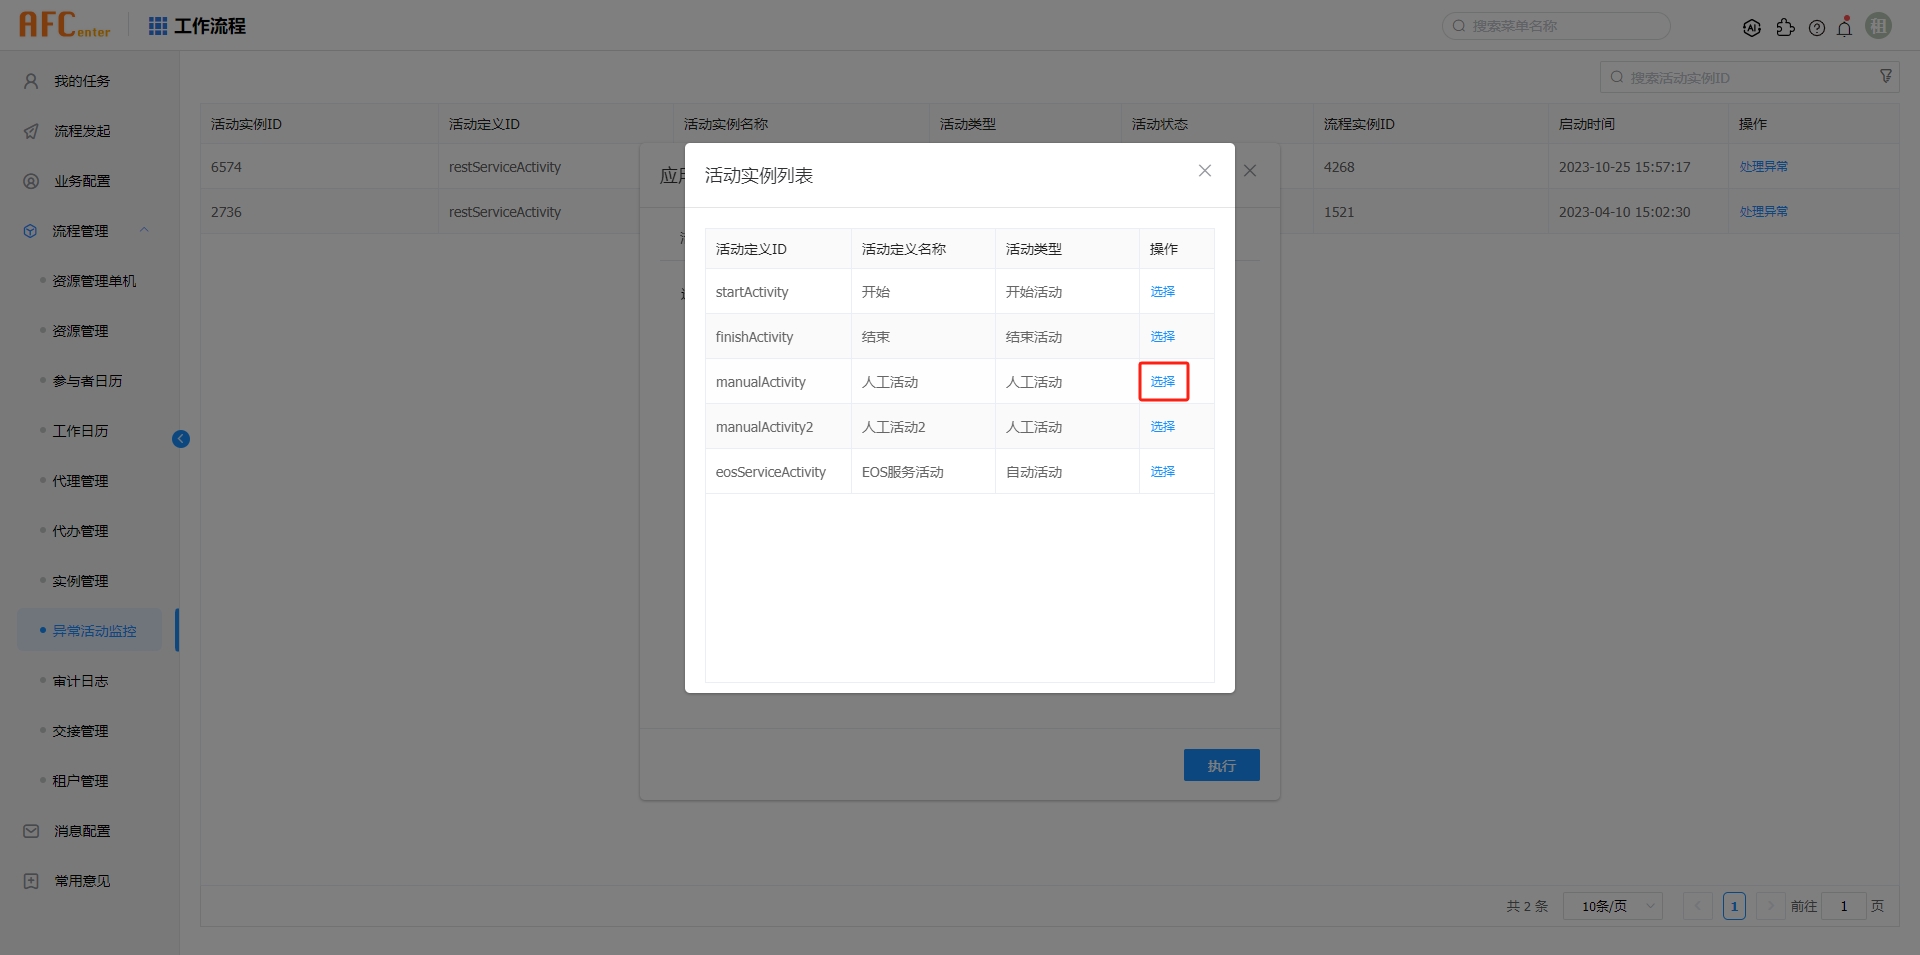Click the user avatar icon
1920x955 pixels.
pos(1878,26)
